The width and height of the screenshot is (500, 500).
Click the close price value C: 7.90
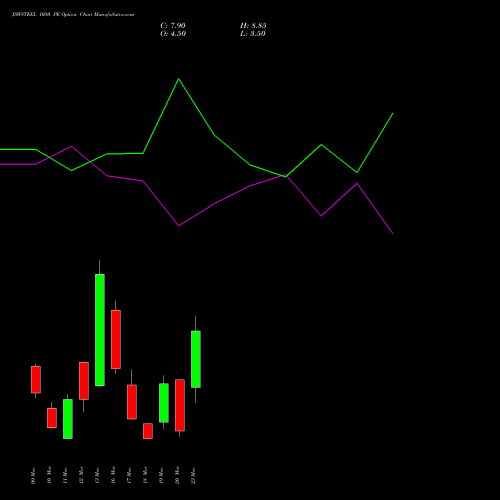tap(173, 26)
